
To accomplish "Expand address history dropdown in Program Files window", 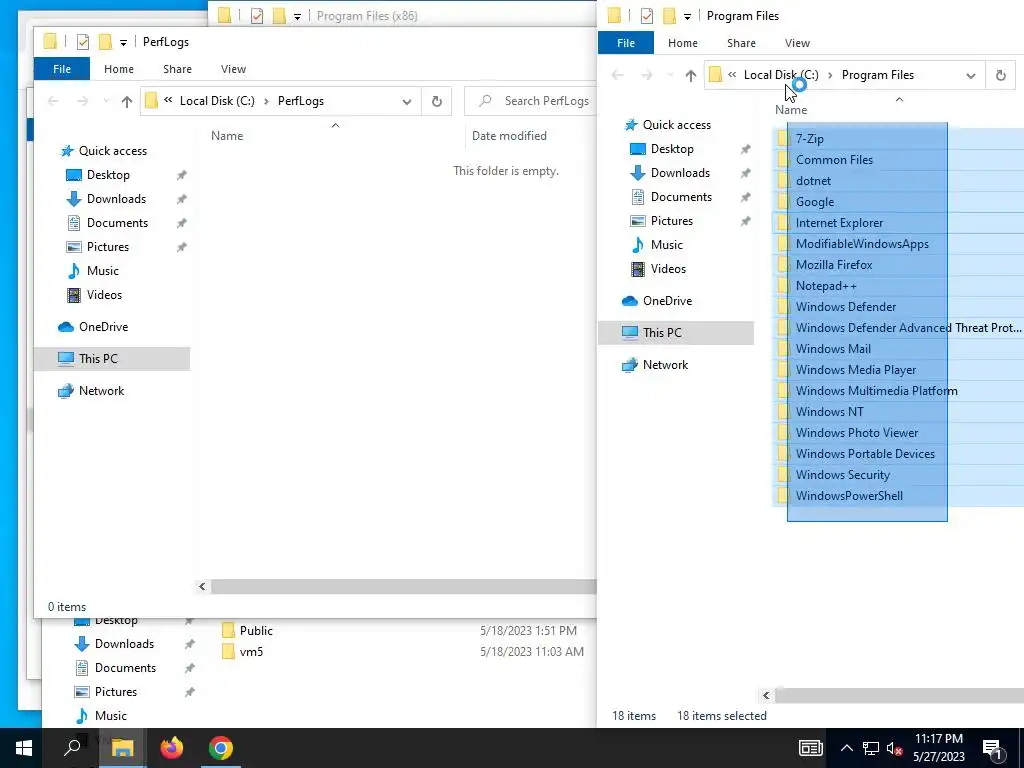I will [971, 76].
